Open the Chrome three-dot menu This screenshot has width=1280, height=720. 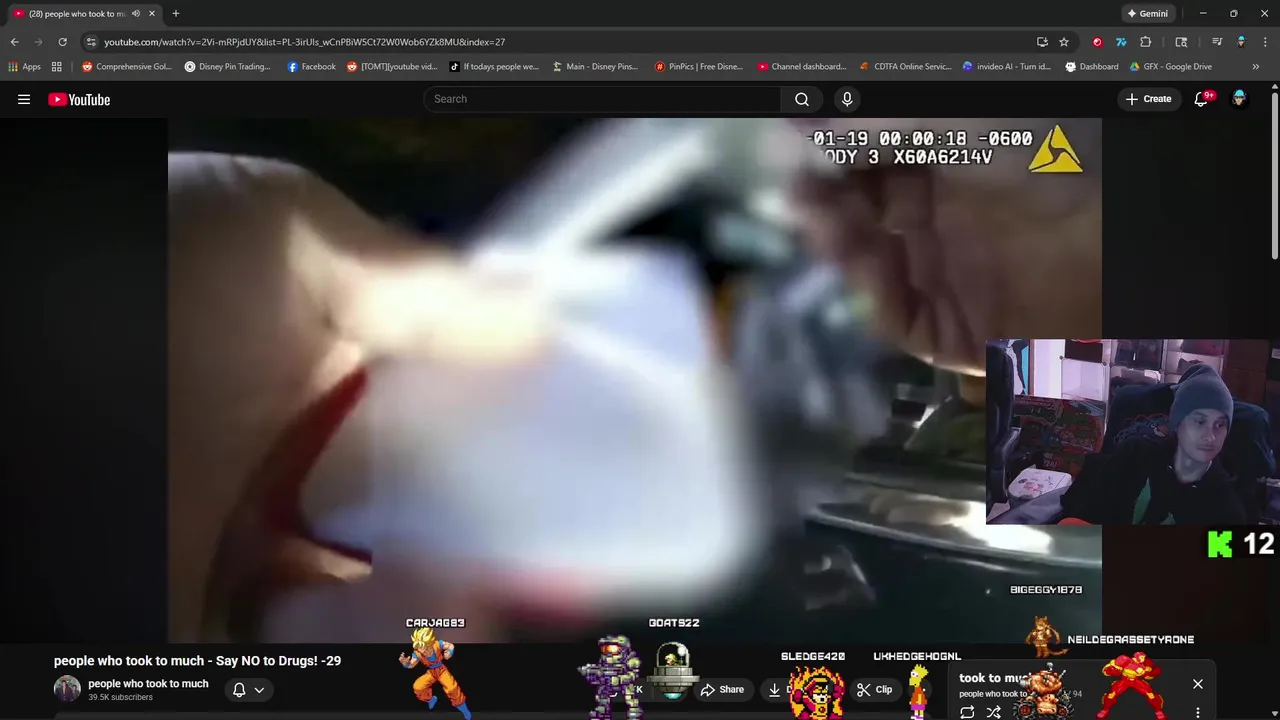coord(1265,42)
